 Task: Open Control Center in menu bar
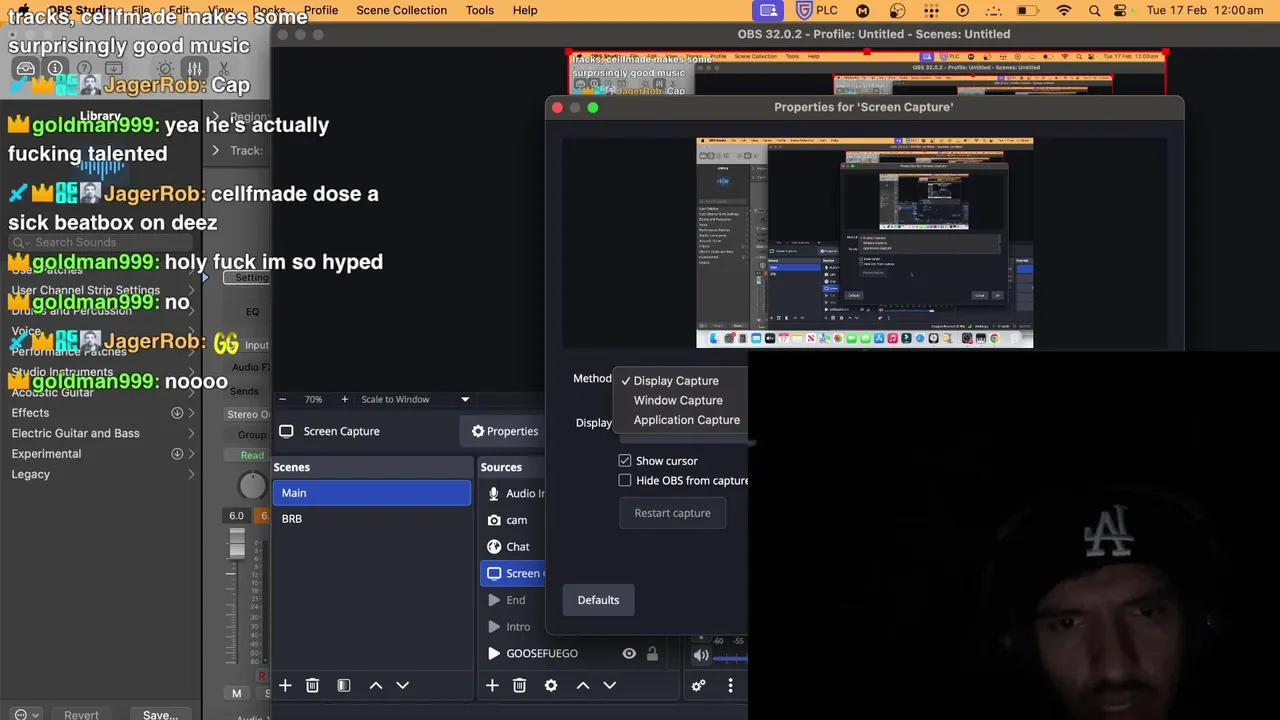click(1121, 10)
